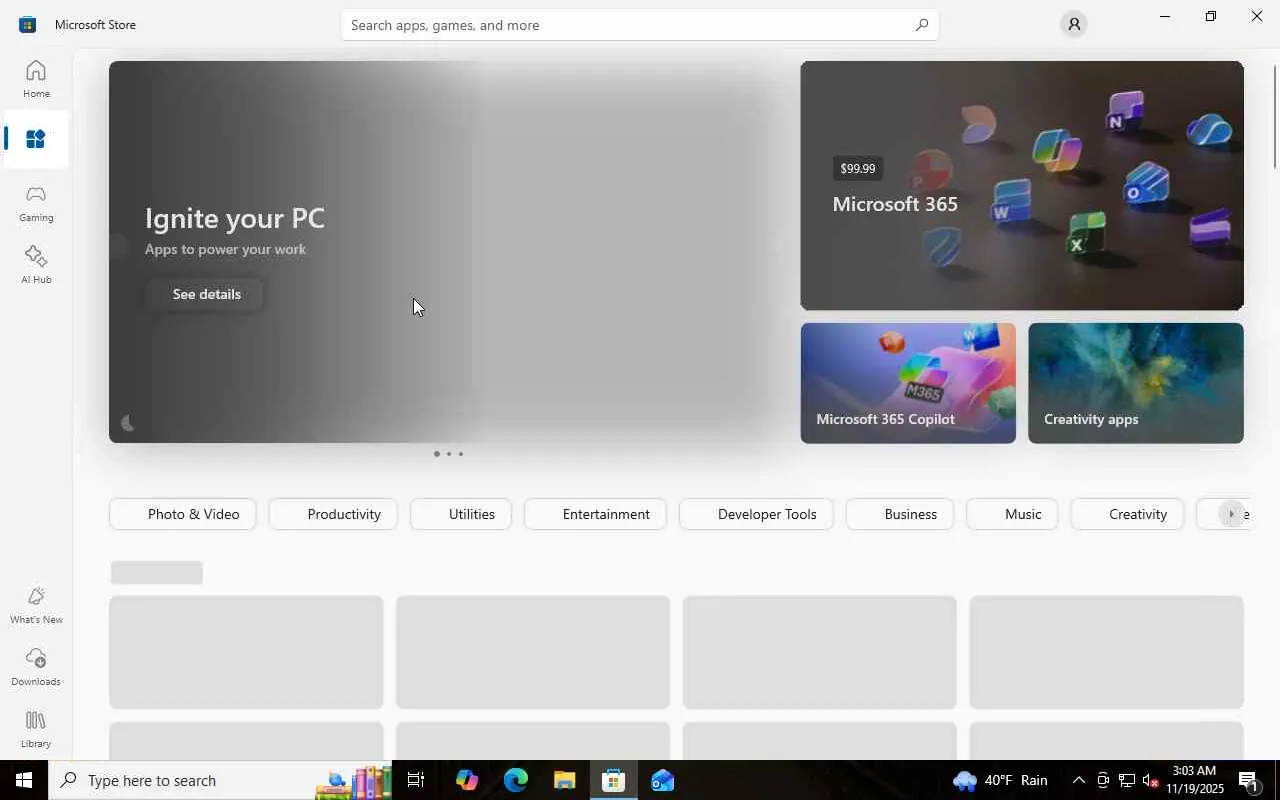Open Microsoft Edge from the taskbar
This screenshot has height=800, width=1280.
click(x=515, y=780)
